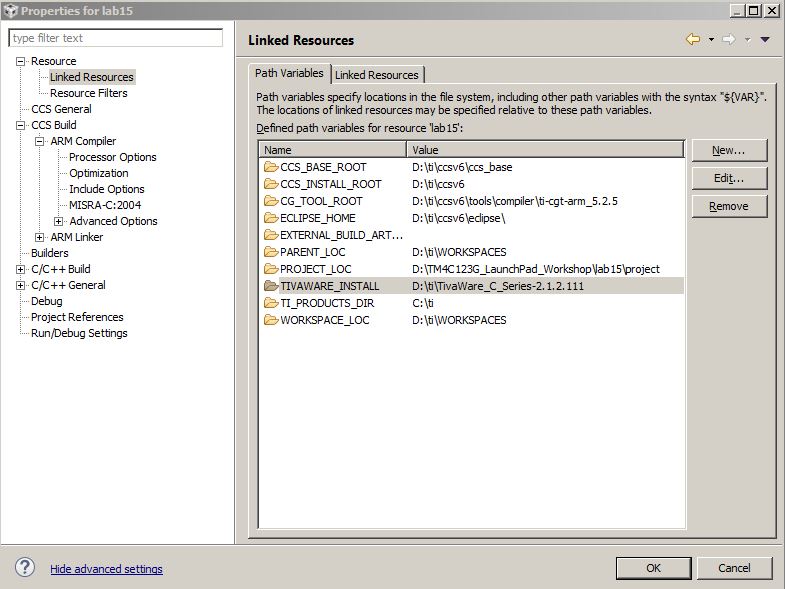785x589 pixels.
Task: Select Processor Options in the tree
Action: tap(113, 157)
